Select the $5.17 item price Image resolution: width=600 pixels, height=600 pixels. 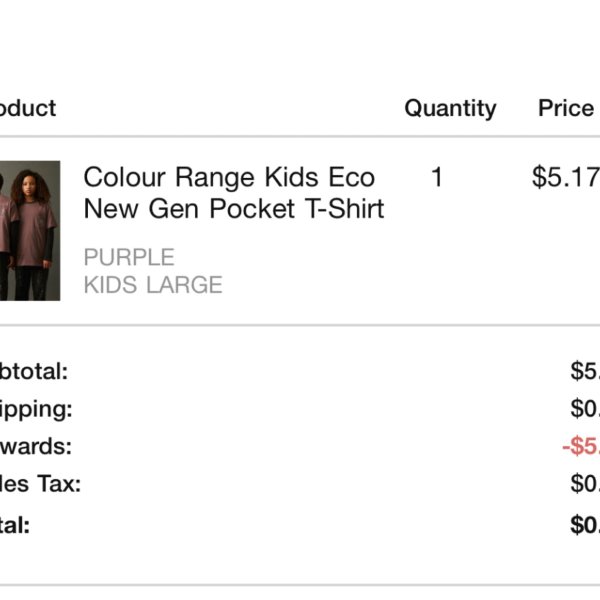point(566,178)
